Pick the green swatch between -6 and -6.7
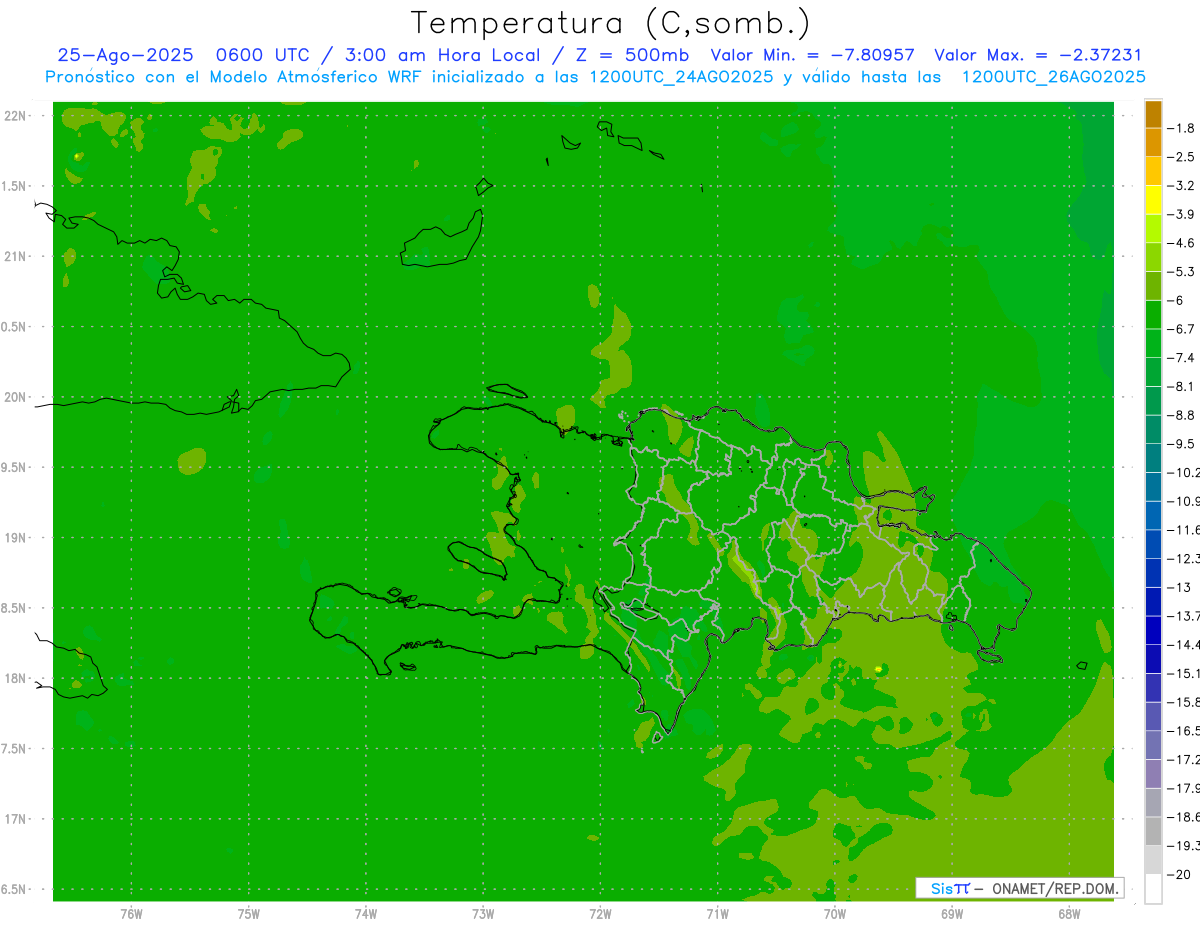Viewport: 1200px width, 927px height. pyautogui.click(x=1153, y=315)
